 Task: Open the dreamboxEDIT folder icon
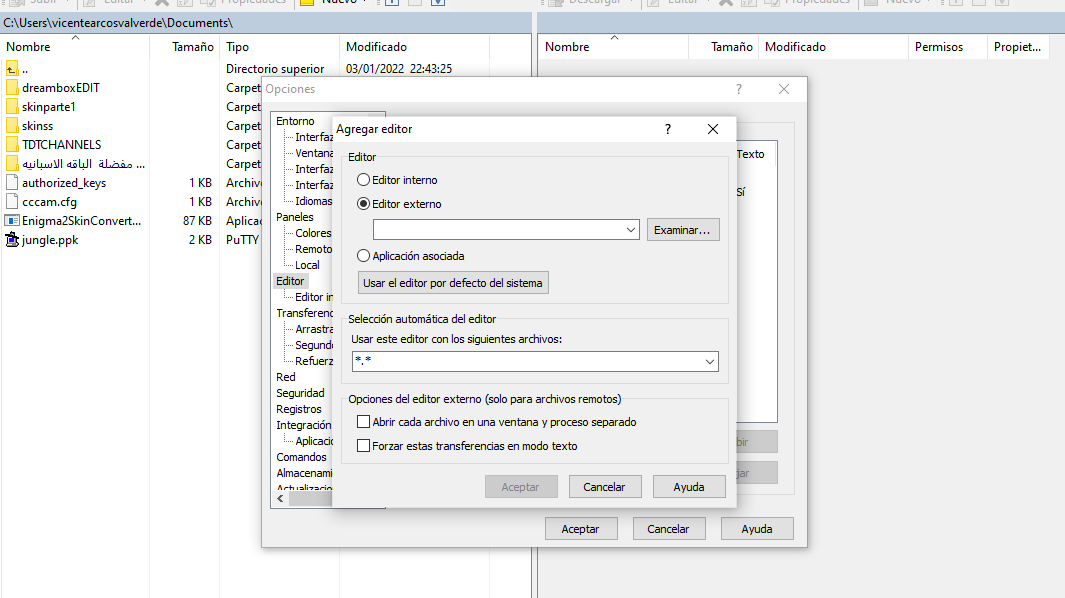[x=12, y=87]
